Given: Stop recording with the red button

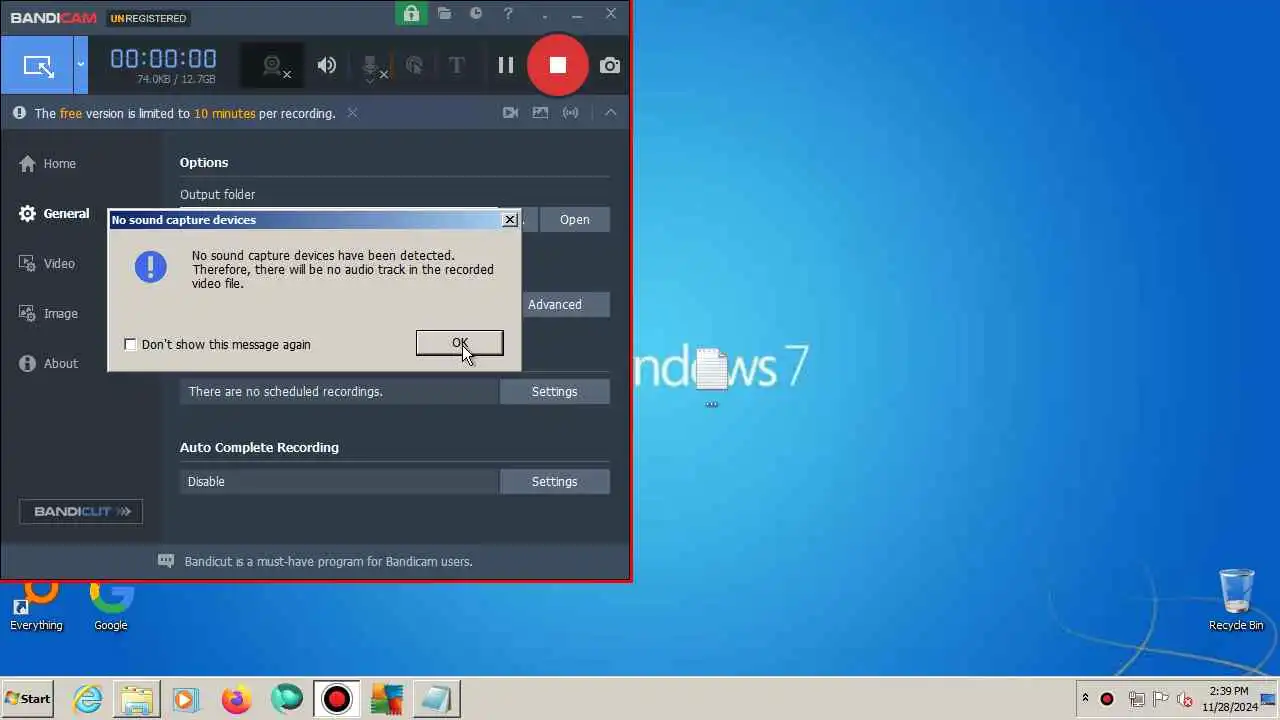Looking at the screenshot, I should 558,66.
